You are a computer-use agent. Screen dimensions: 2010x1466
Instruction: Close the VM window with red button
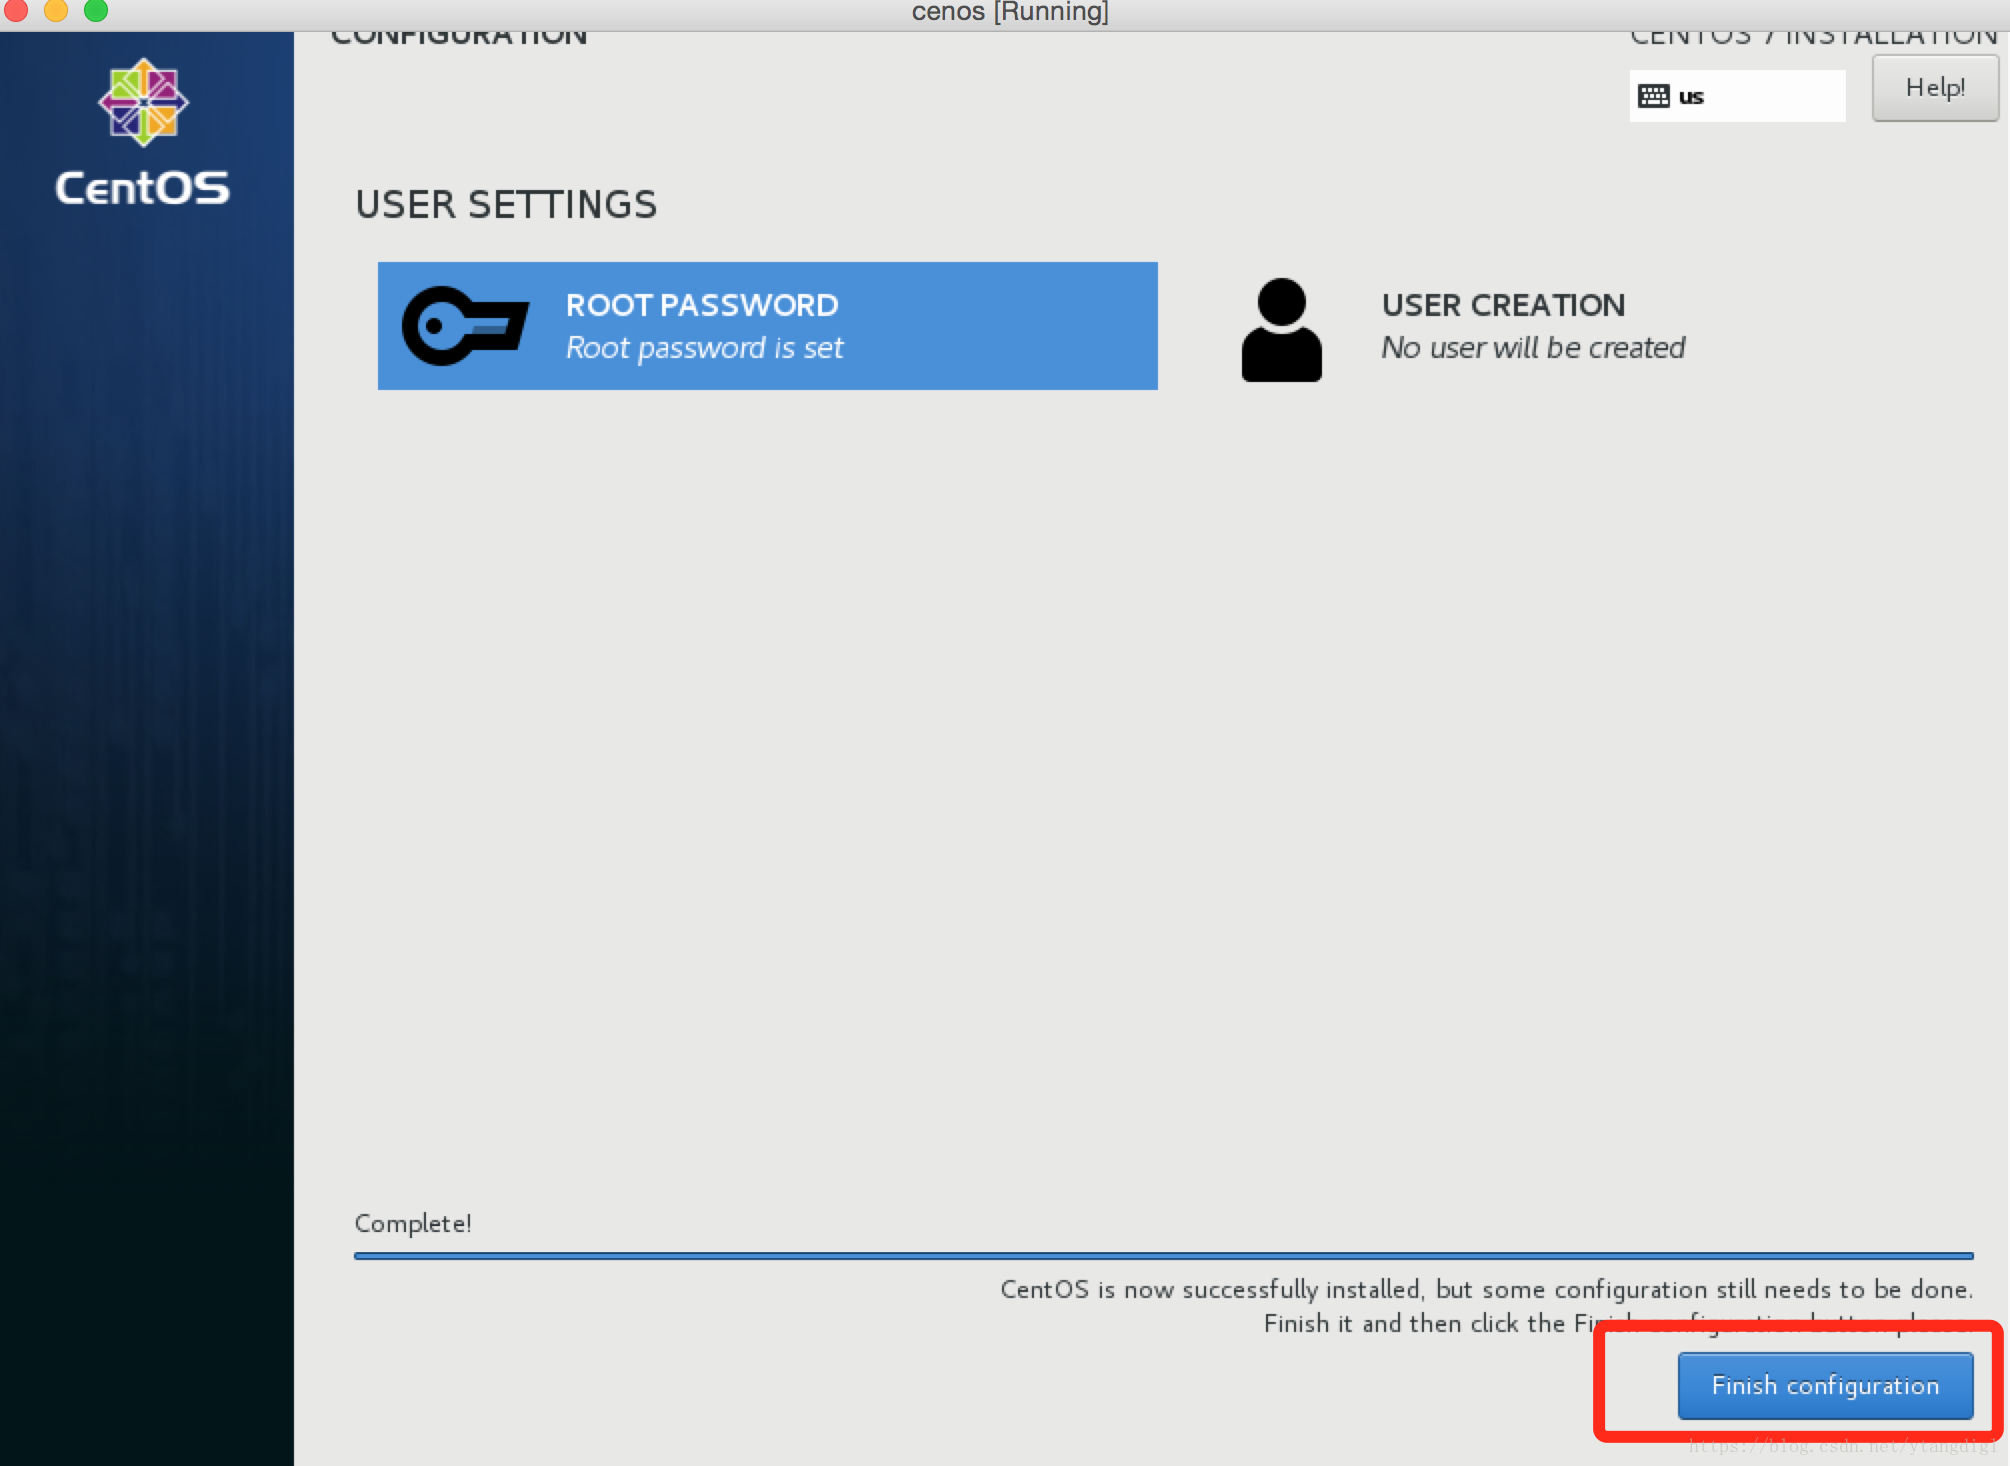(16, 10)
